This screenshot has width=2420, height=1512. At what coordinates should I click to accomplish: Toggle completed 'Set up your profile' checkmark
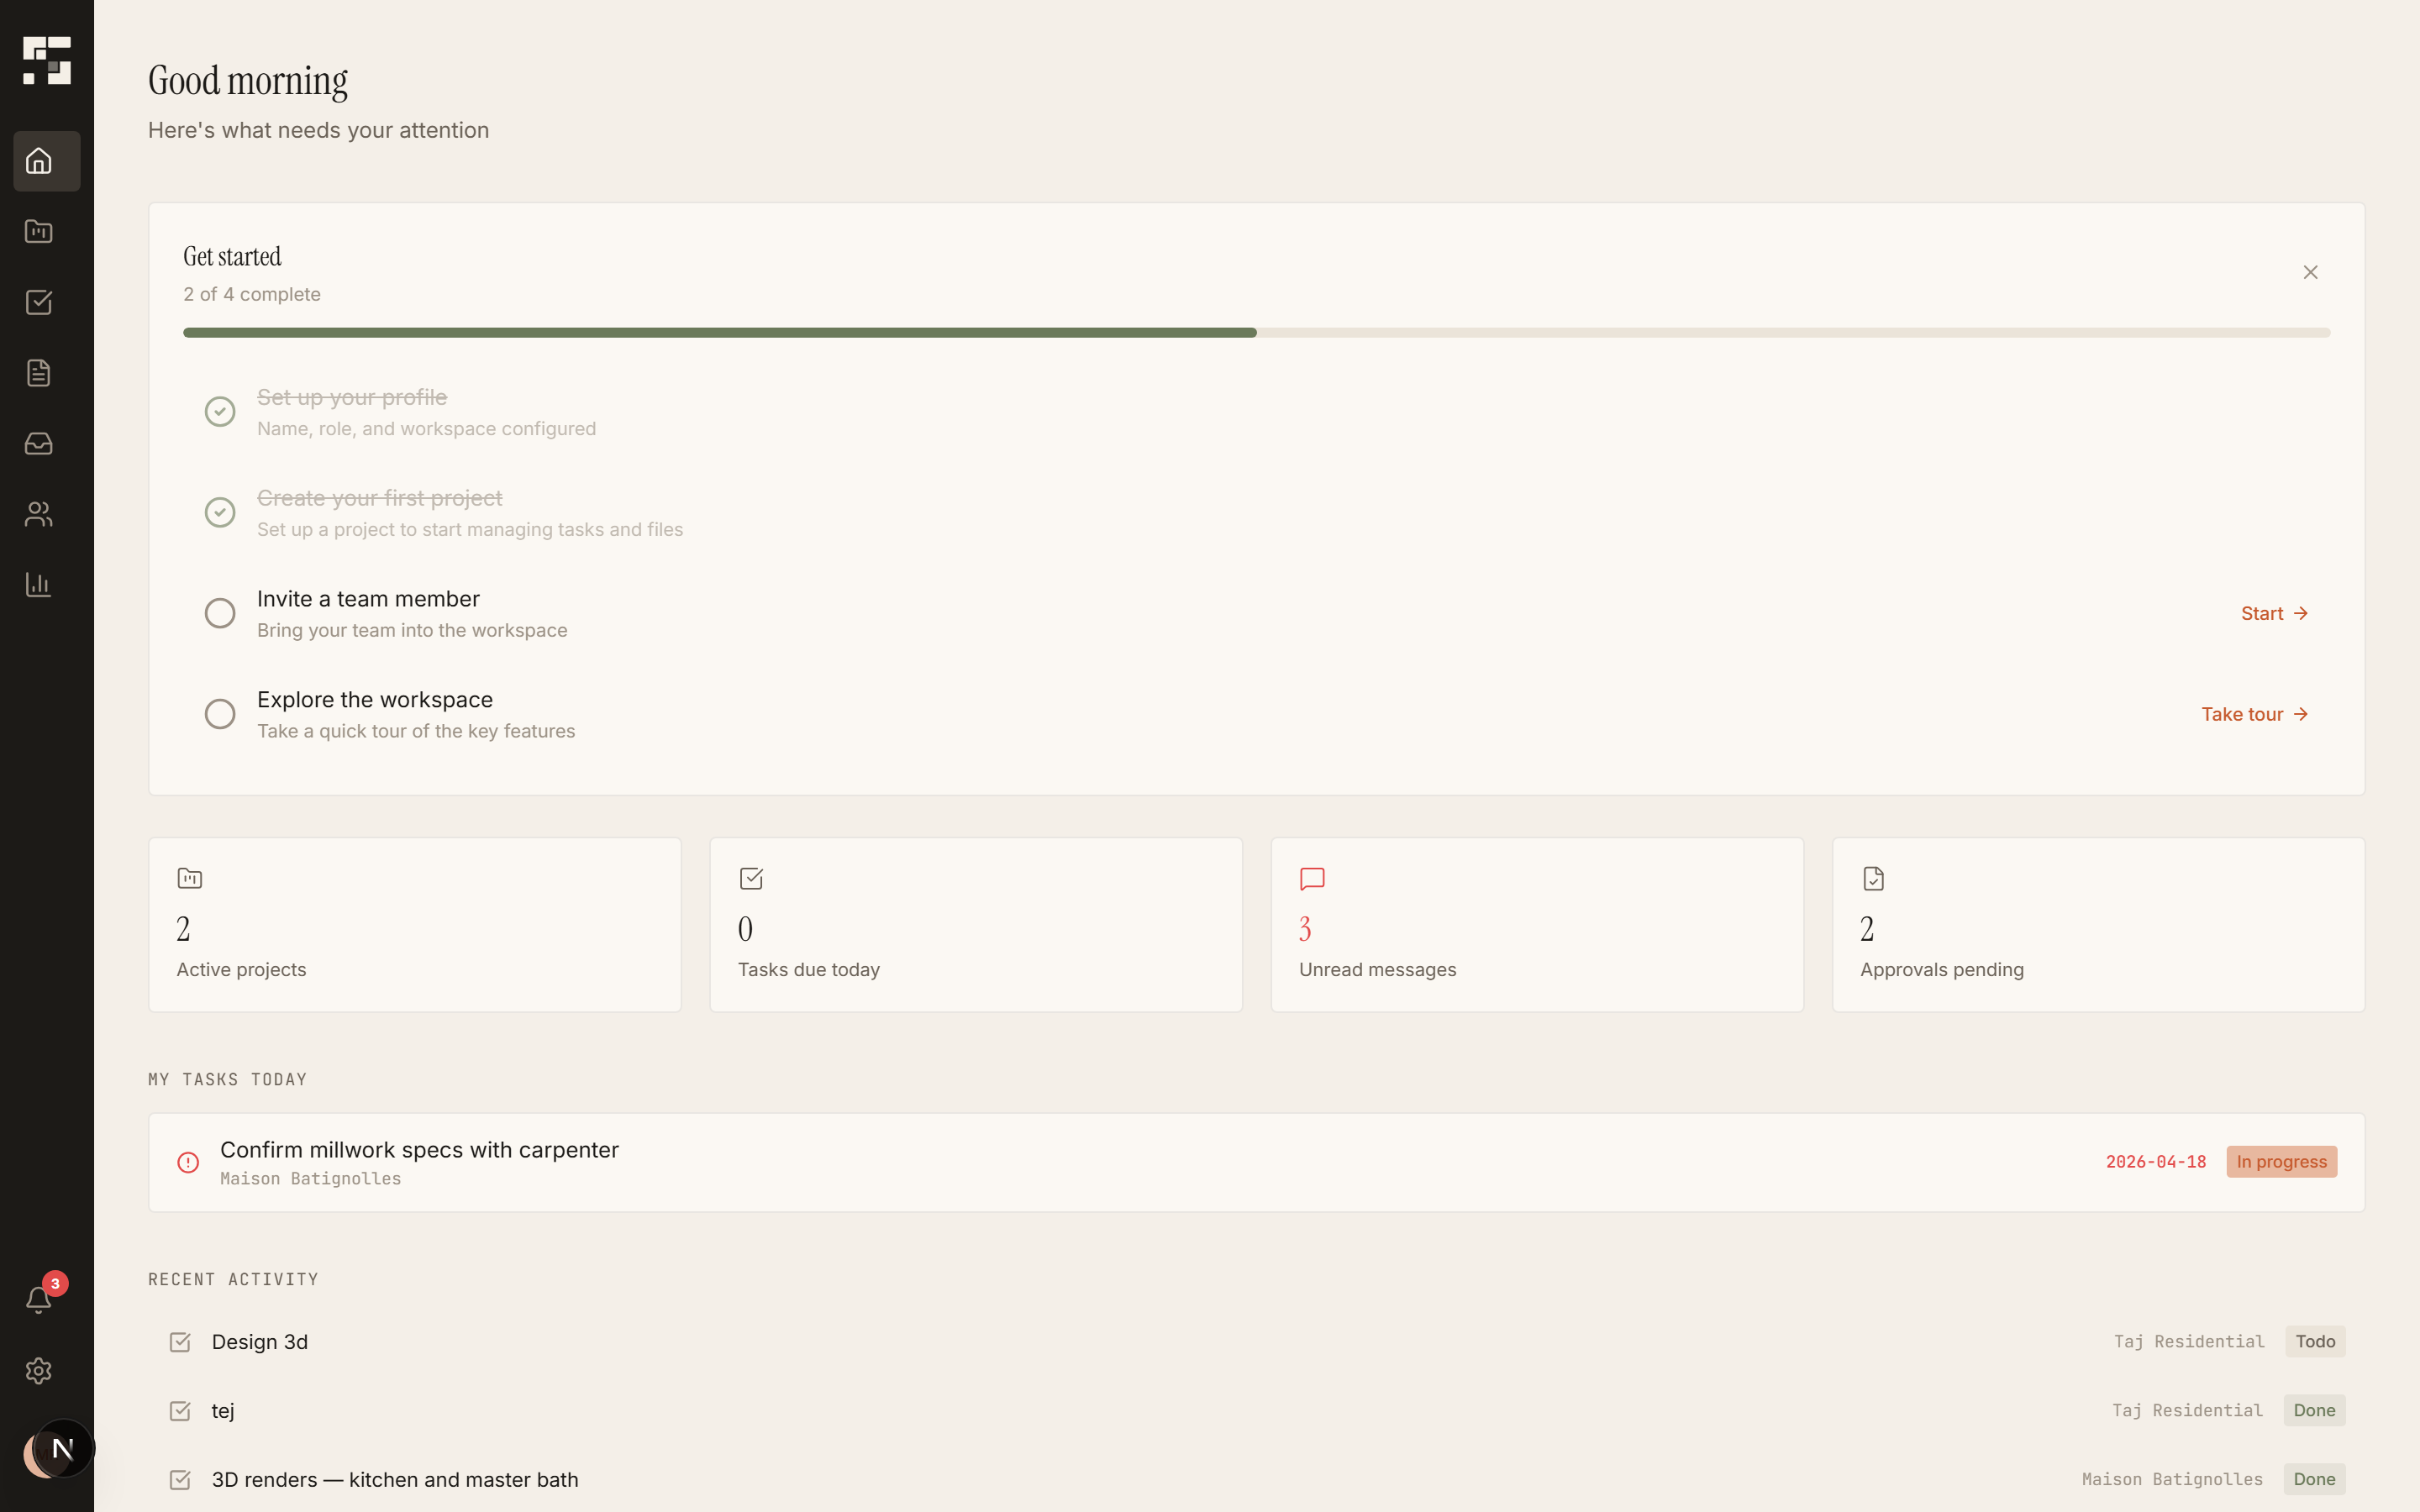[x=220, y=411]
